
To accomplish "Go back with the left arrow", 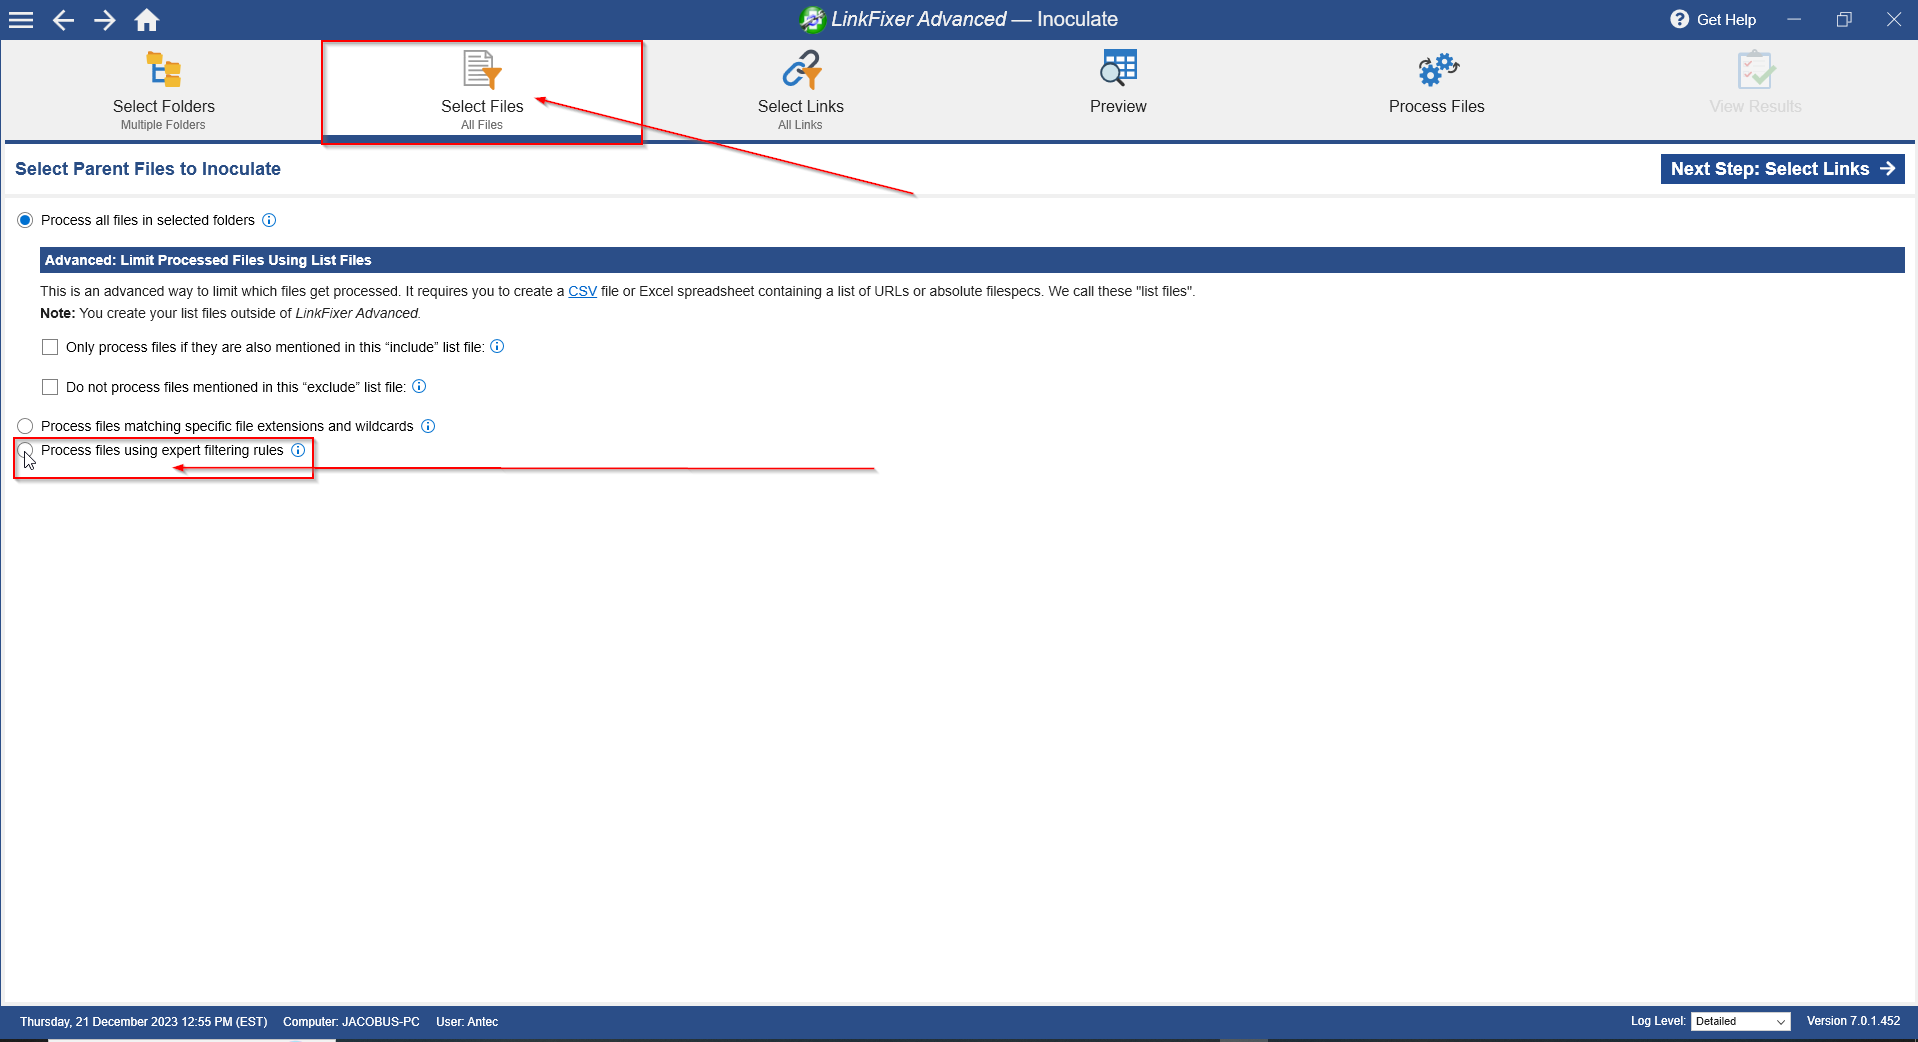I will [63, 20].
